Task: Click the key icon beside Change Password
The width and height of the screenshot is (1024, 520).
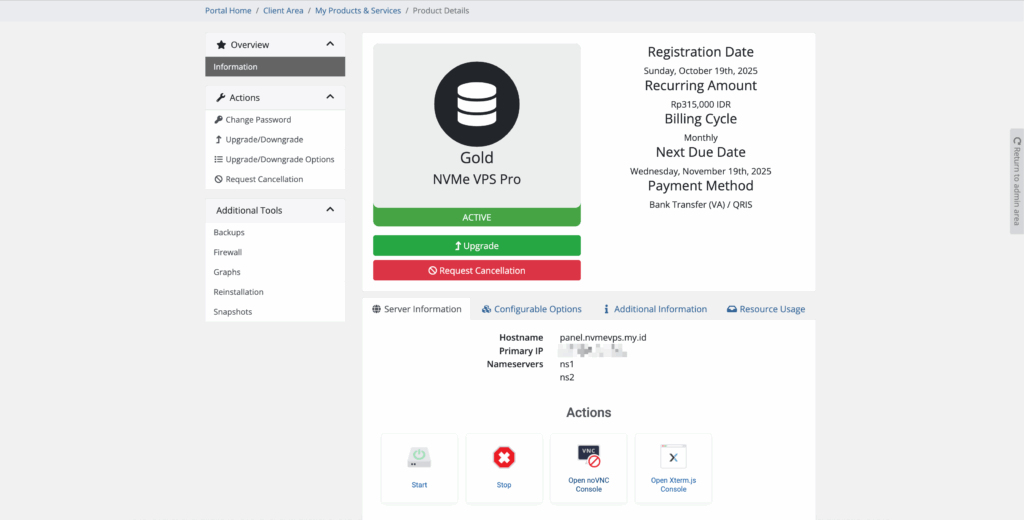Action: (218, 120)
